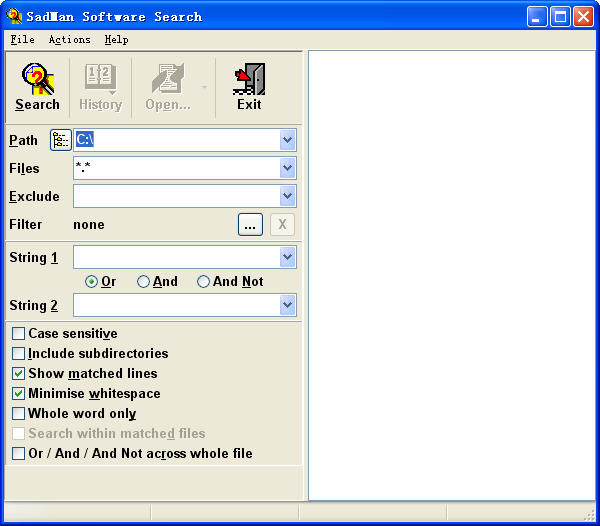Tick Include subdirectories option
This screenshot has height=526, width=600.
click(19, 354)
